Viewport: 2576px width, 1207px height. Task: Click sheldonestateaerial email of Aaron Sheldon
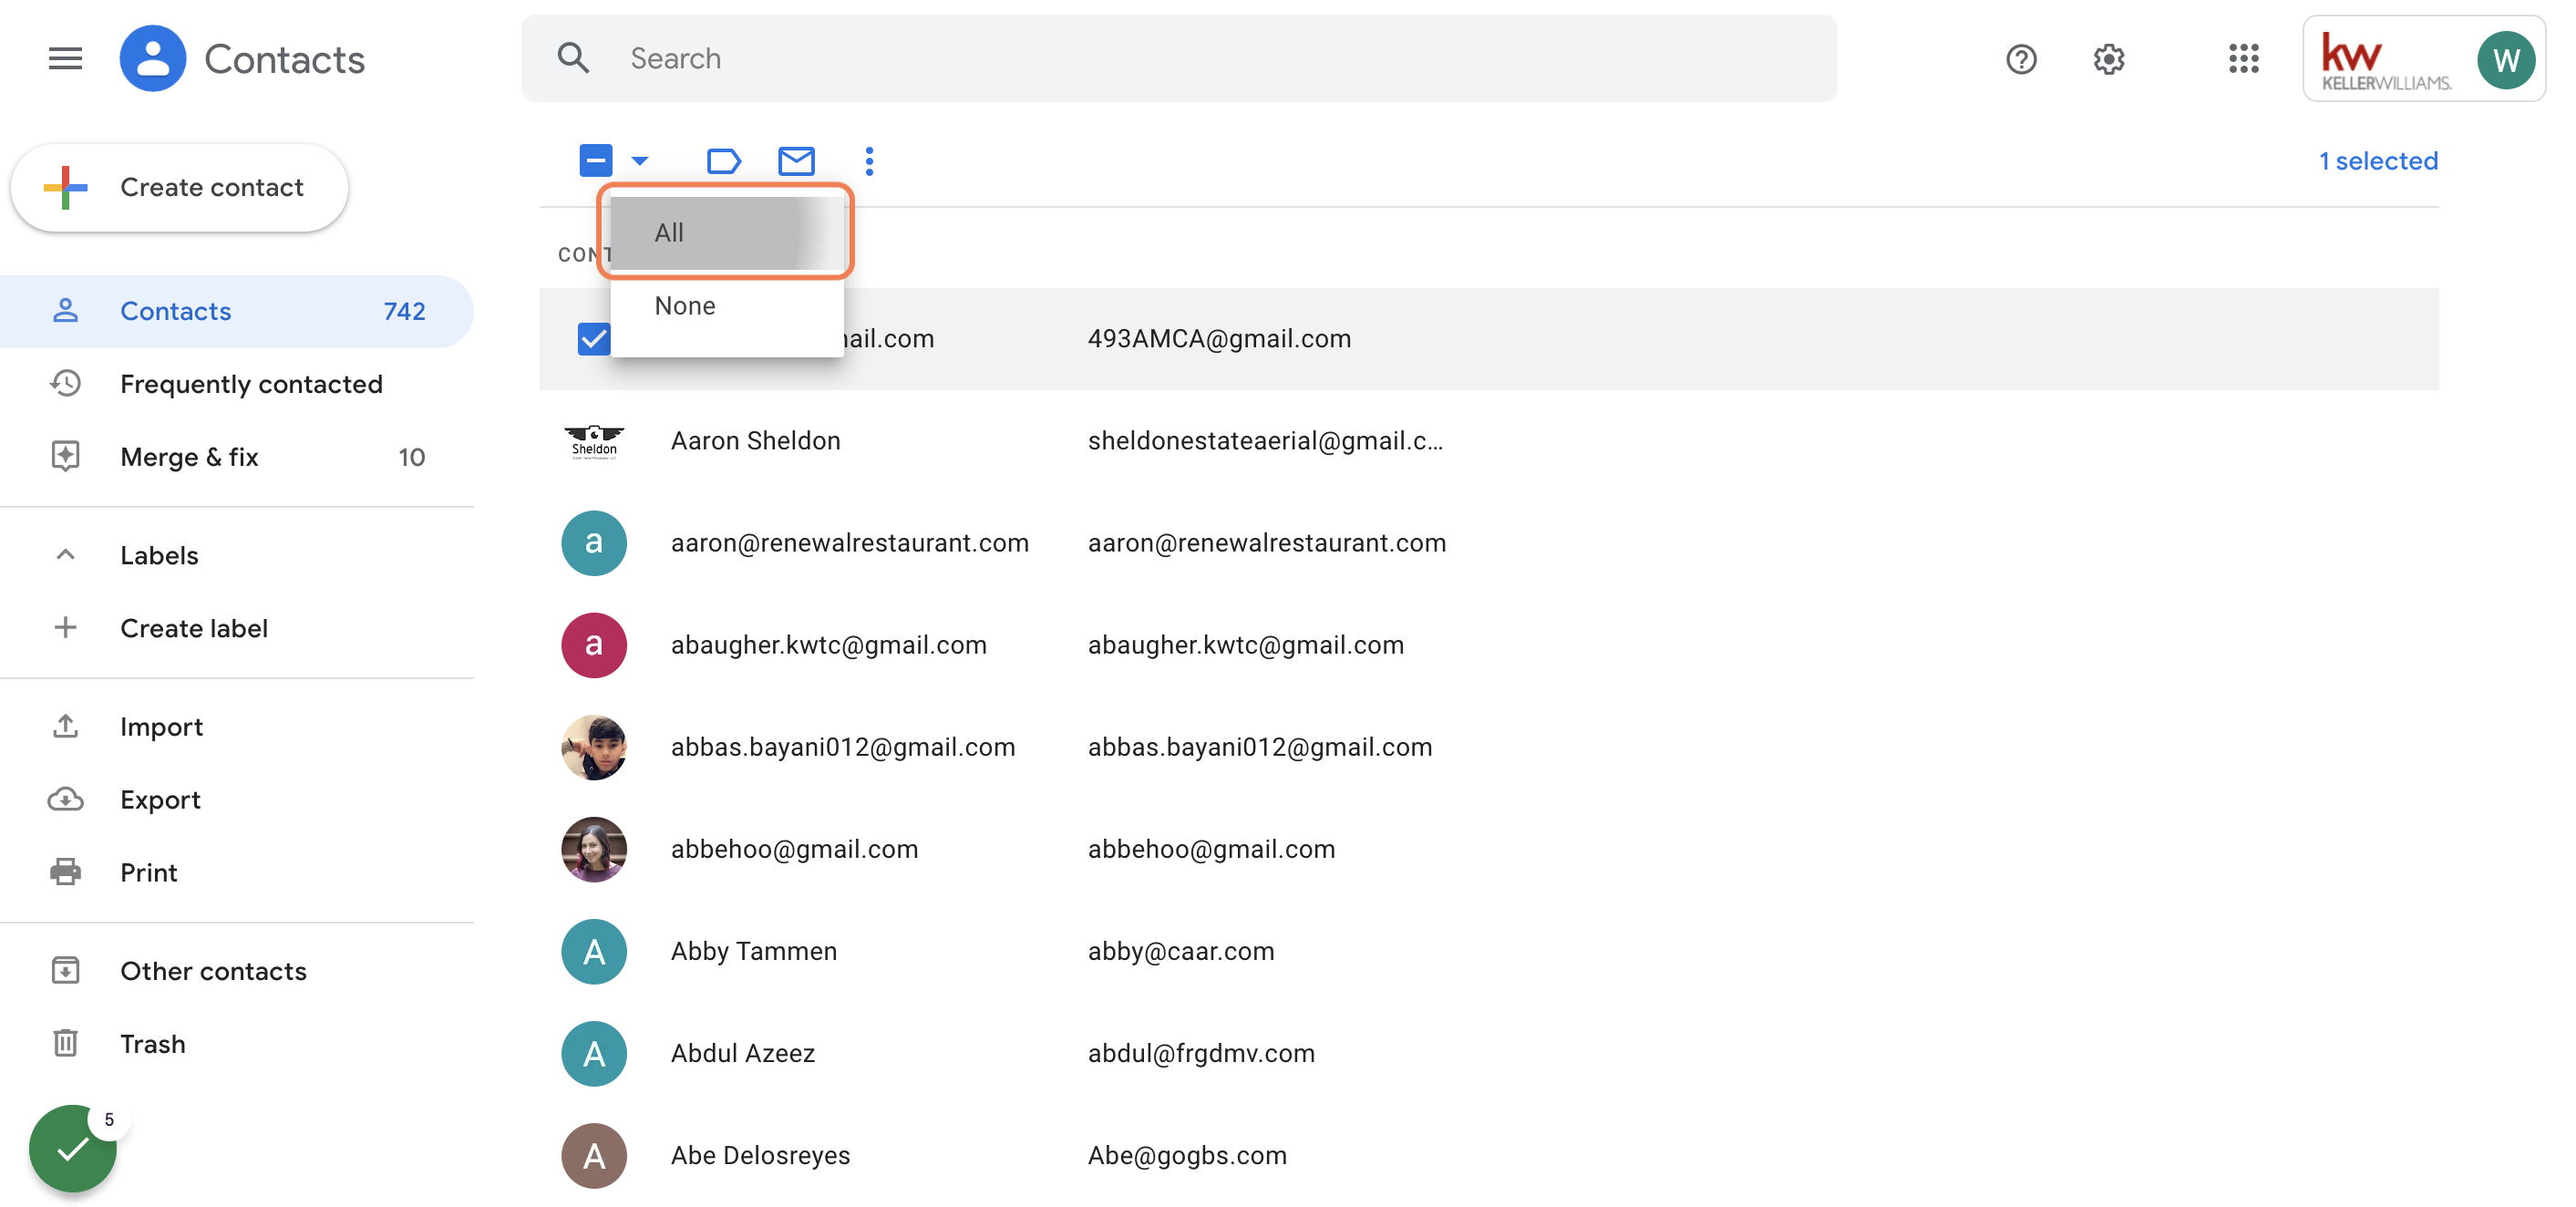click(x=1265, y=441)
